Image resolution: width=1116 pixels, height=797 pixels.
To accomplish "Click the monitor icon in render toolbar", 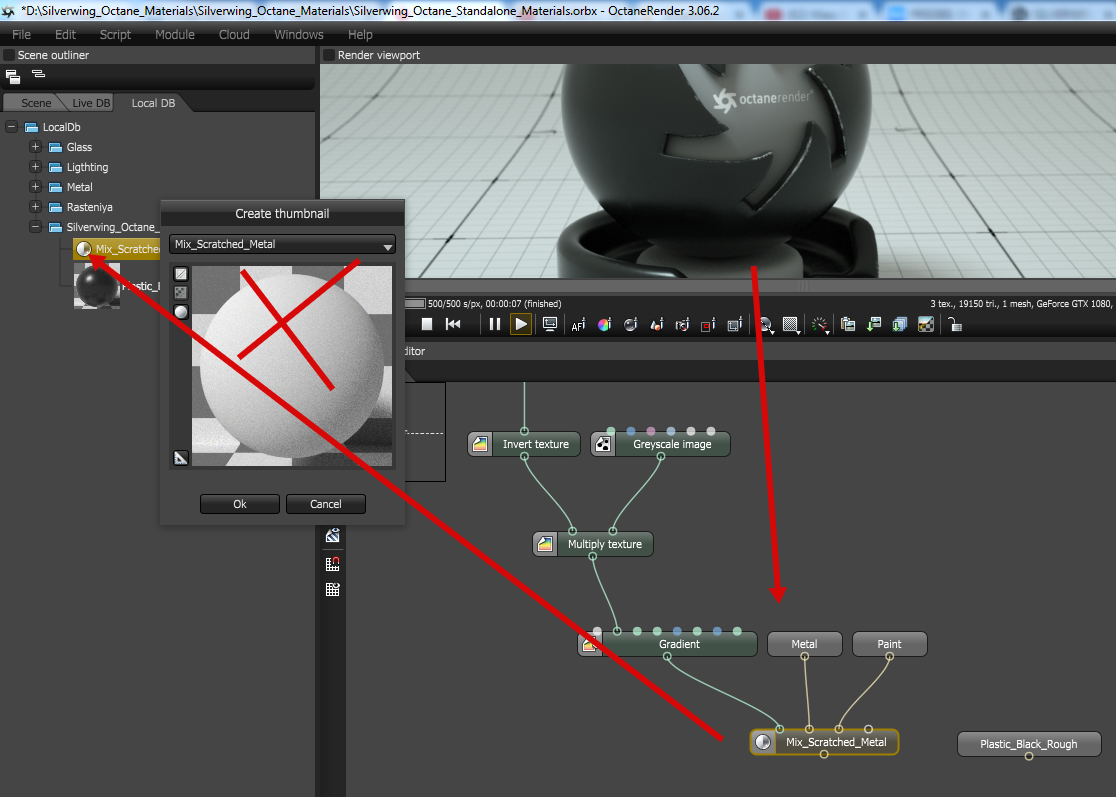I will click(549, 324).
